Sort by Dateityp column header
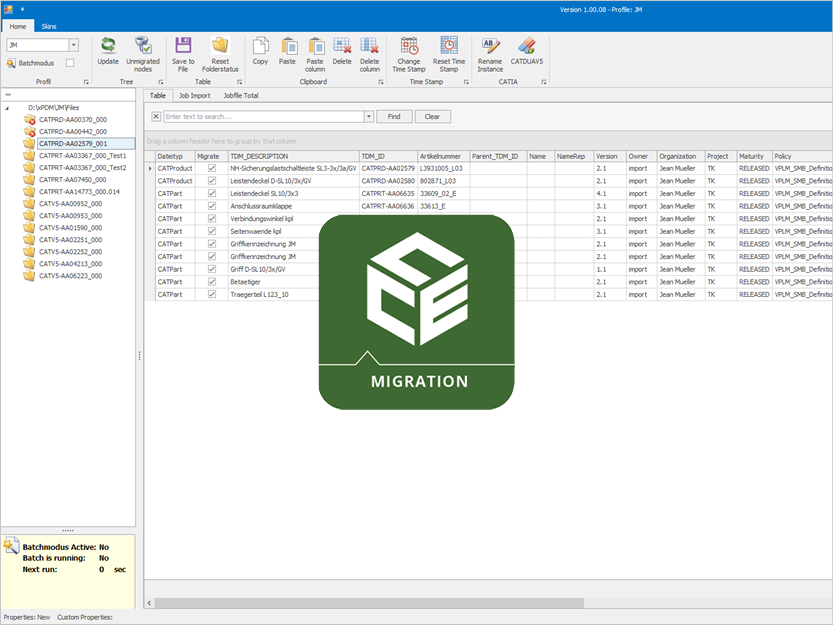 (x=175, y=156)
